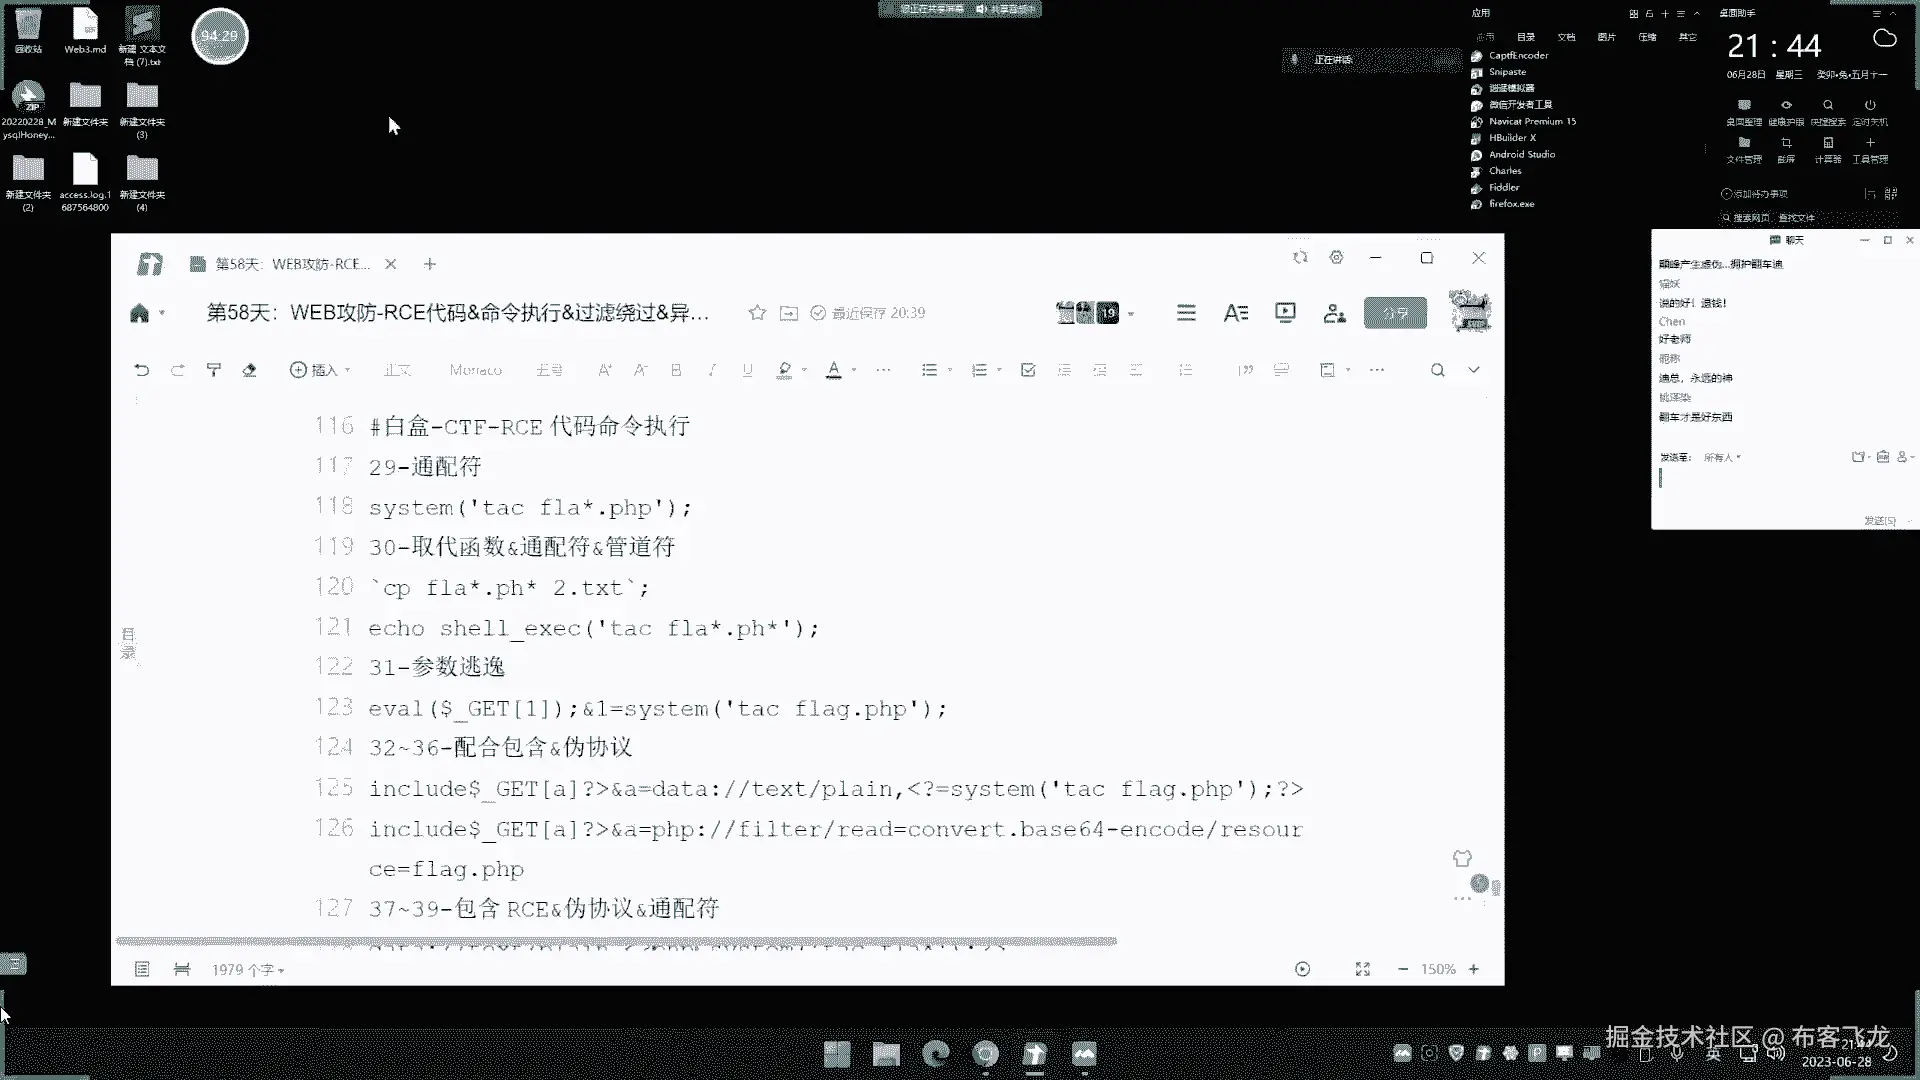
Task: Click the clear formatting eraser icon
Action: (249, 370)
